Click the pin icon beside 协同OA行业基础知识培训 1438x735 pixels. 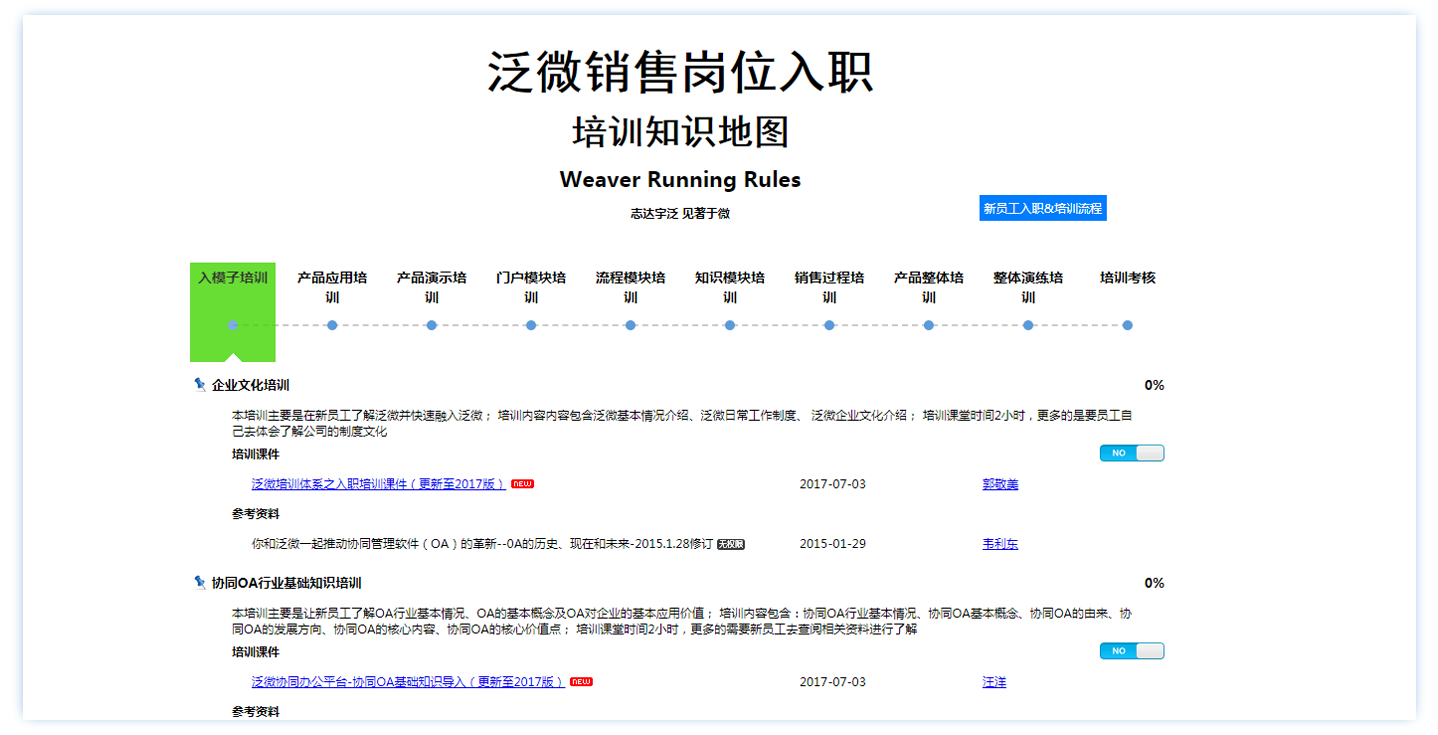pyautogui.click(x=199, y=583)
